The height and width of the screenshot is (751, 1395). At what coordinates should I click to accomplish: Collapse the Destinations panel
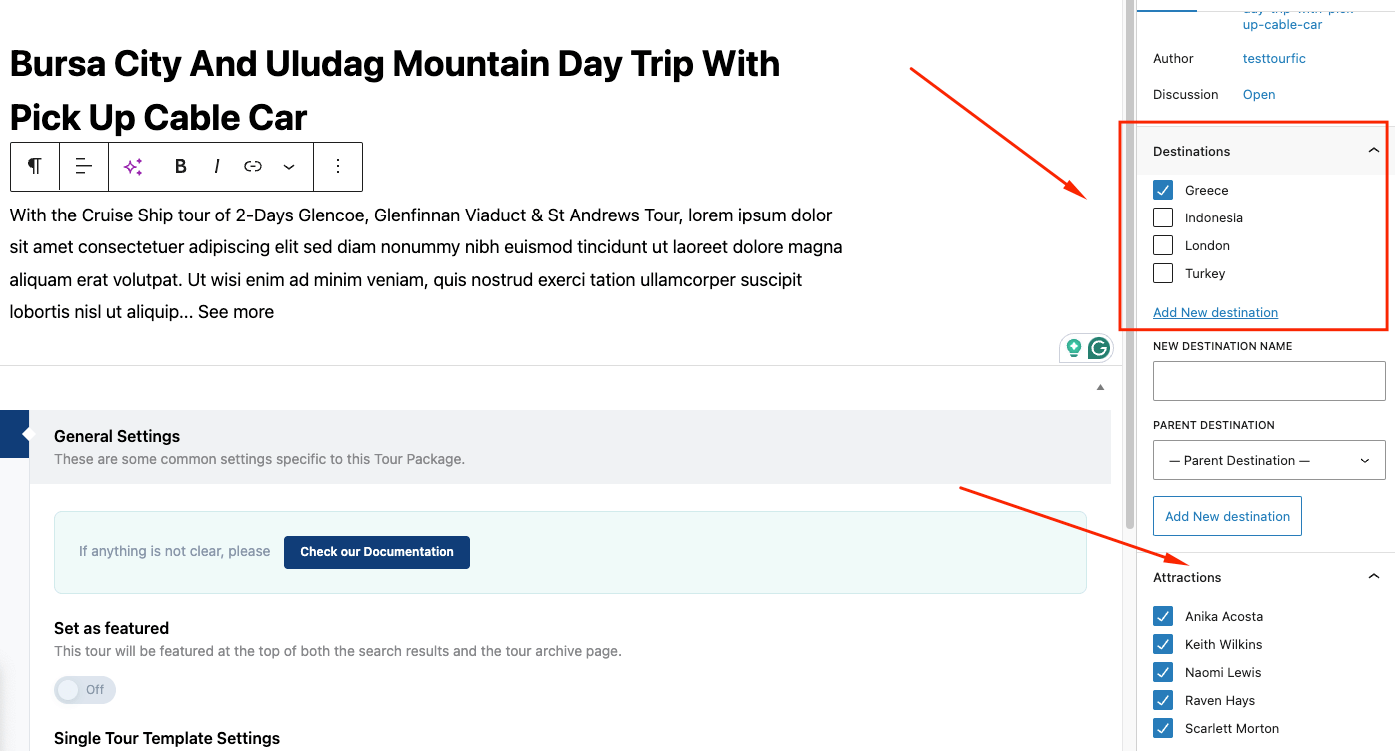[x=1374, y=151]
